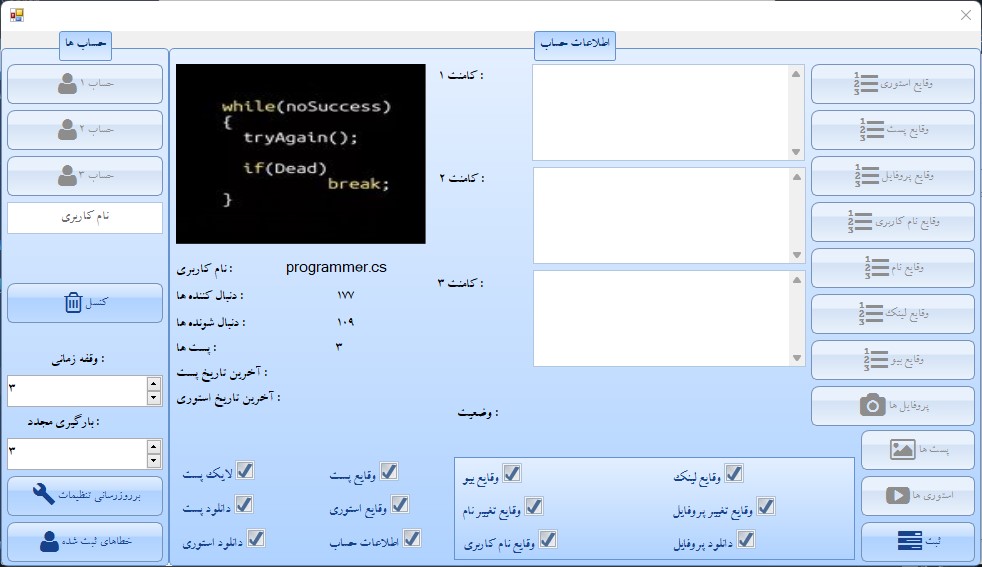The width and height of the screenshot is (982, 567).
Task: Decrease بارگیری مجدد value with down arrow
Action: (x=153, y=461)
